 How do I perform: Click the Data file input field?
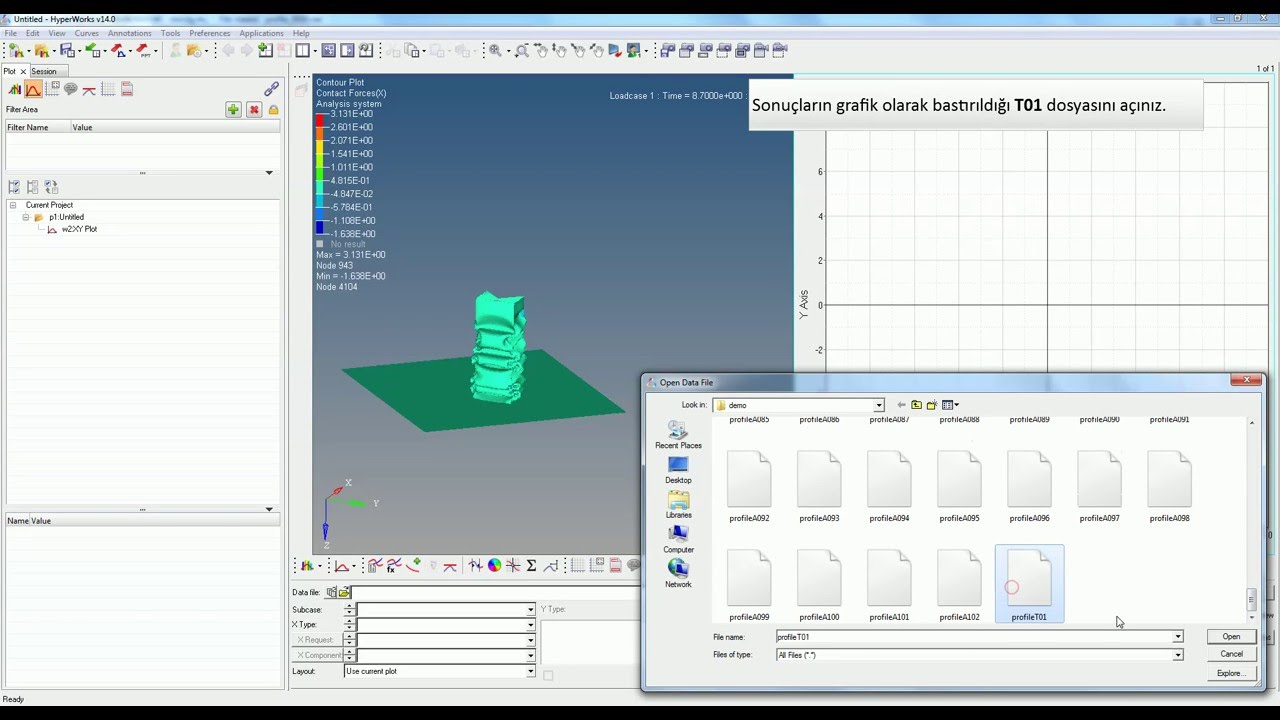[x=495, y=593]
